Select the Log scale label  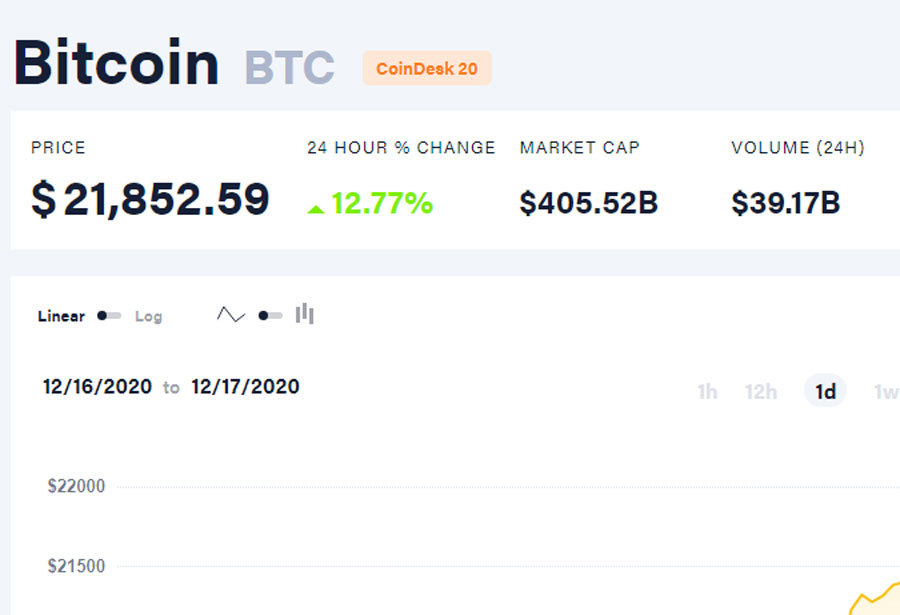point(148,316)
